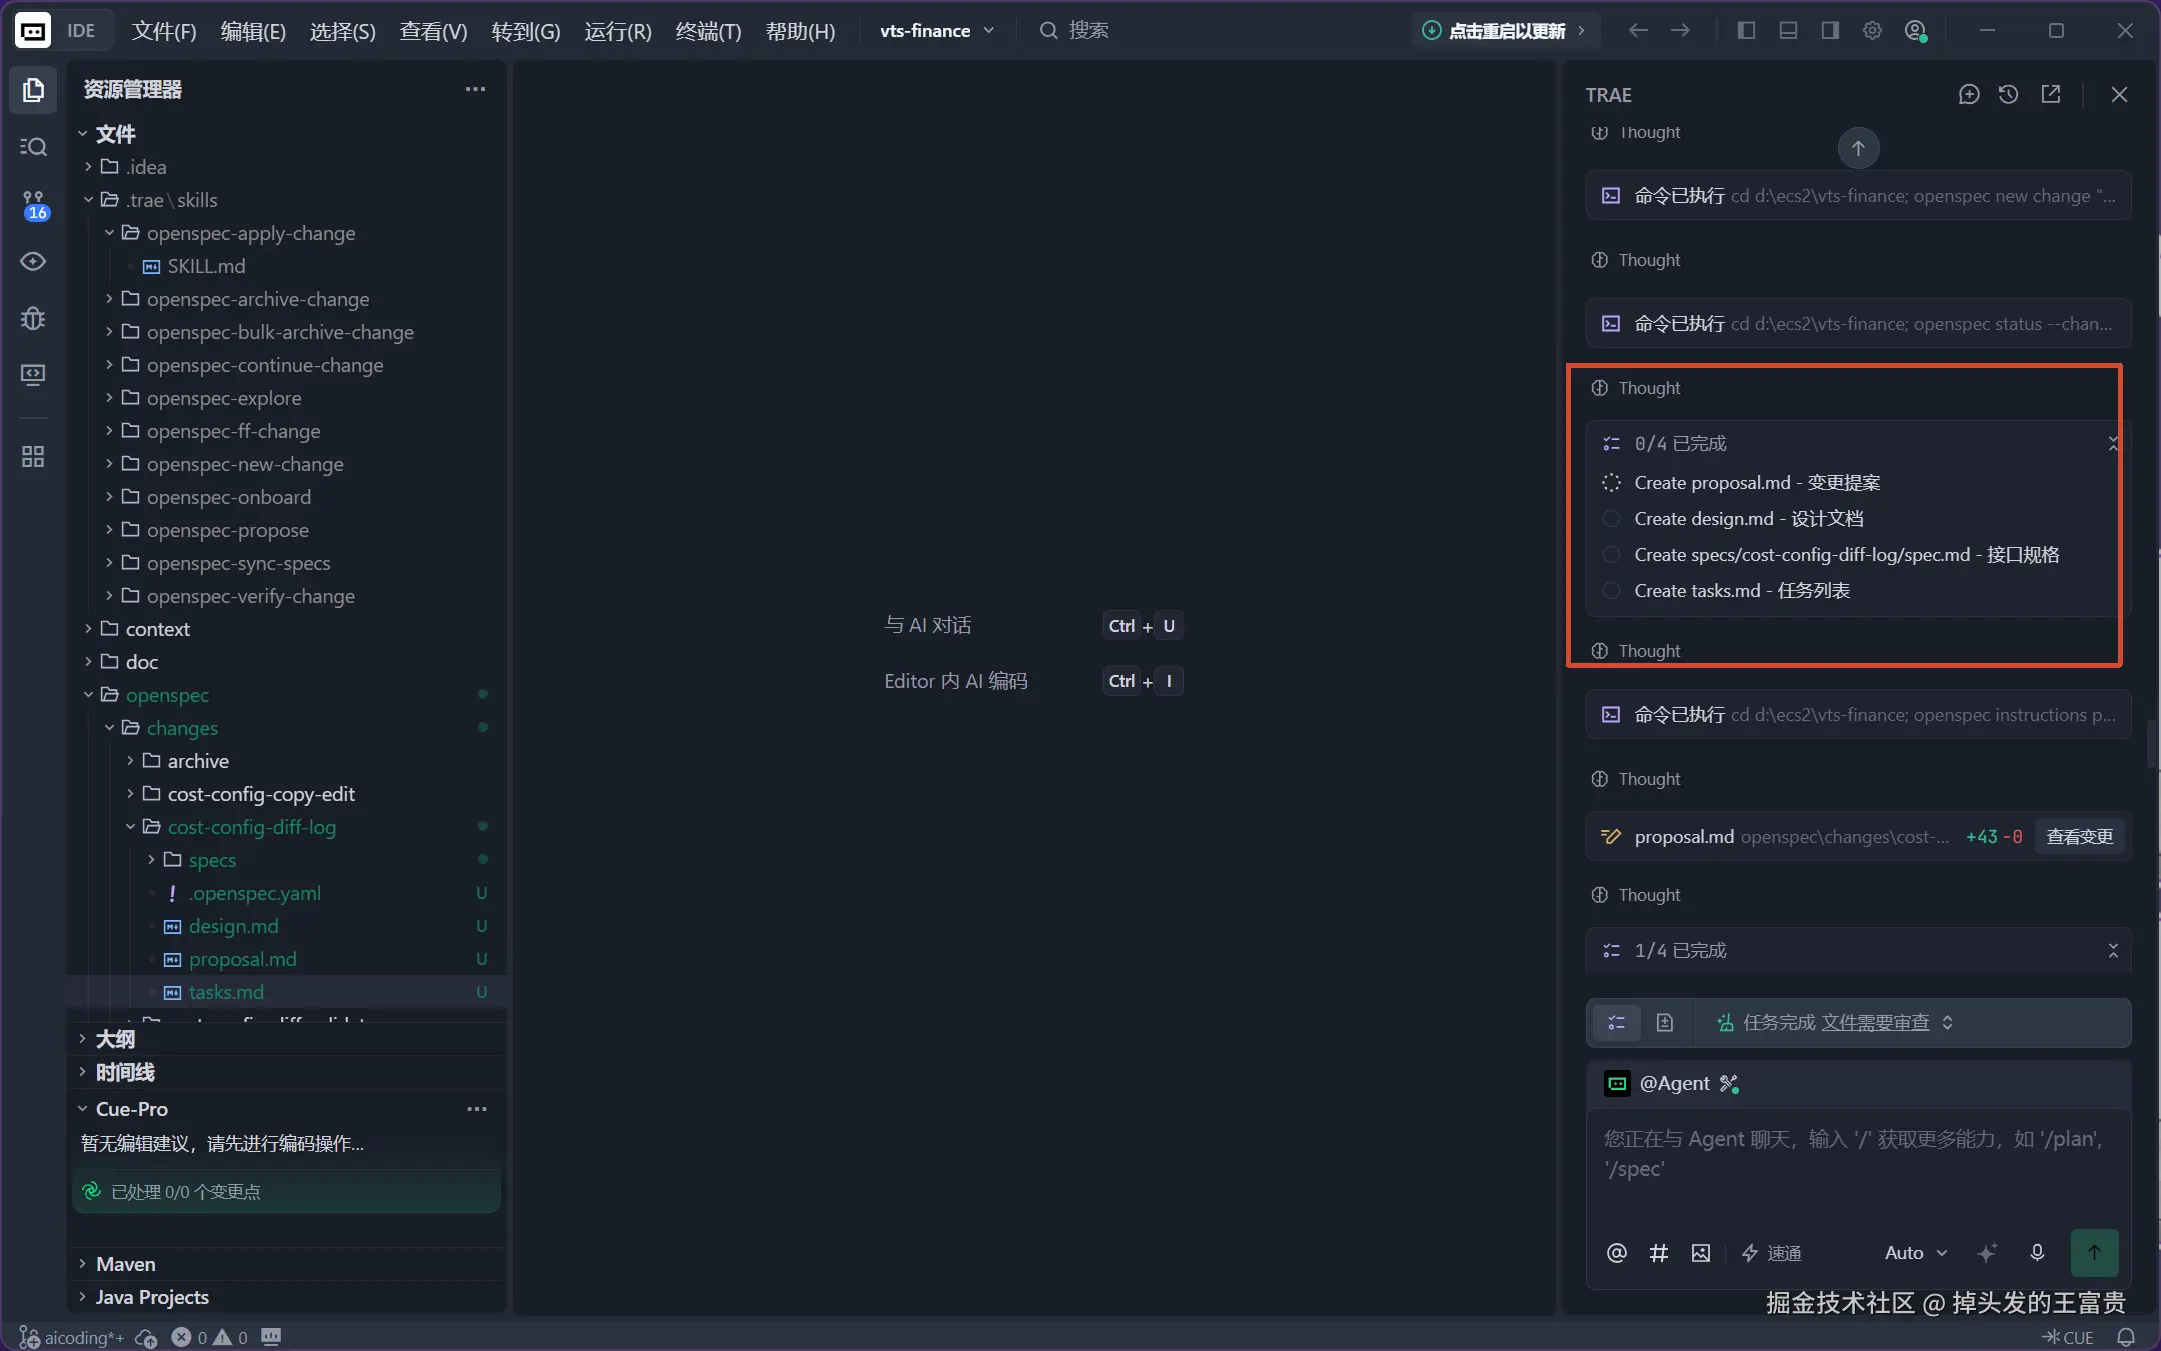
Task: Open the 查看(V) menu
Action: pos(433,31)
